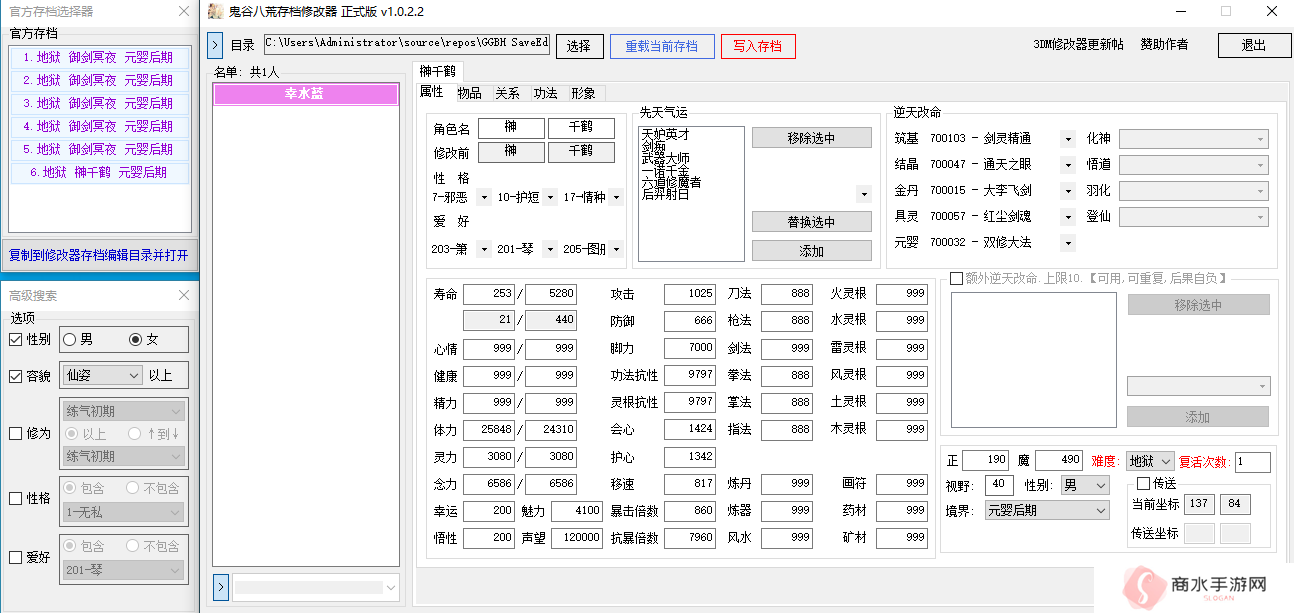Click the directory path input field
The width and height of the screenshot is (1294, 613).
pos(407,44)
